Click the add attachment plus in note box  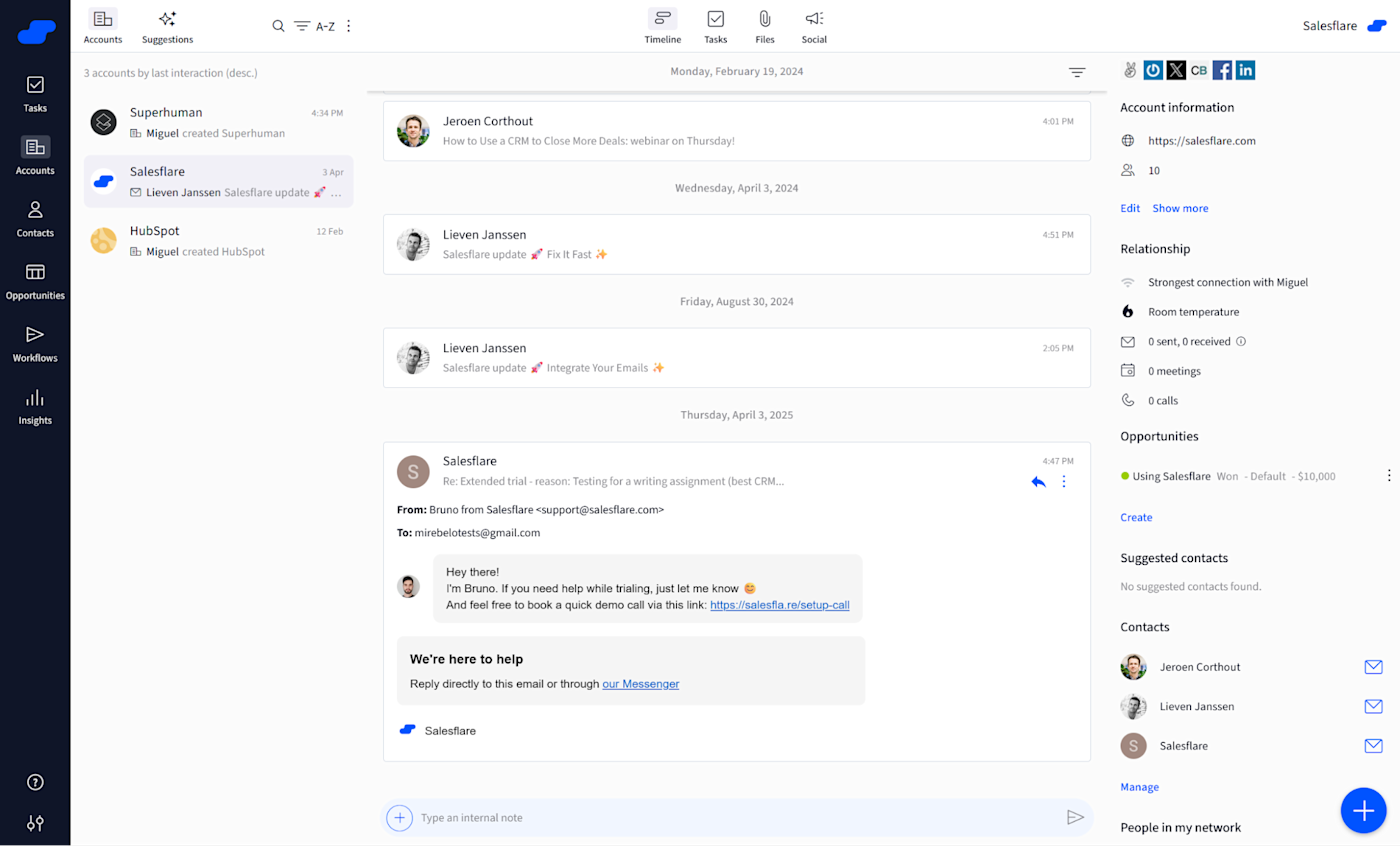click(399, 817)
